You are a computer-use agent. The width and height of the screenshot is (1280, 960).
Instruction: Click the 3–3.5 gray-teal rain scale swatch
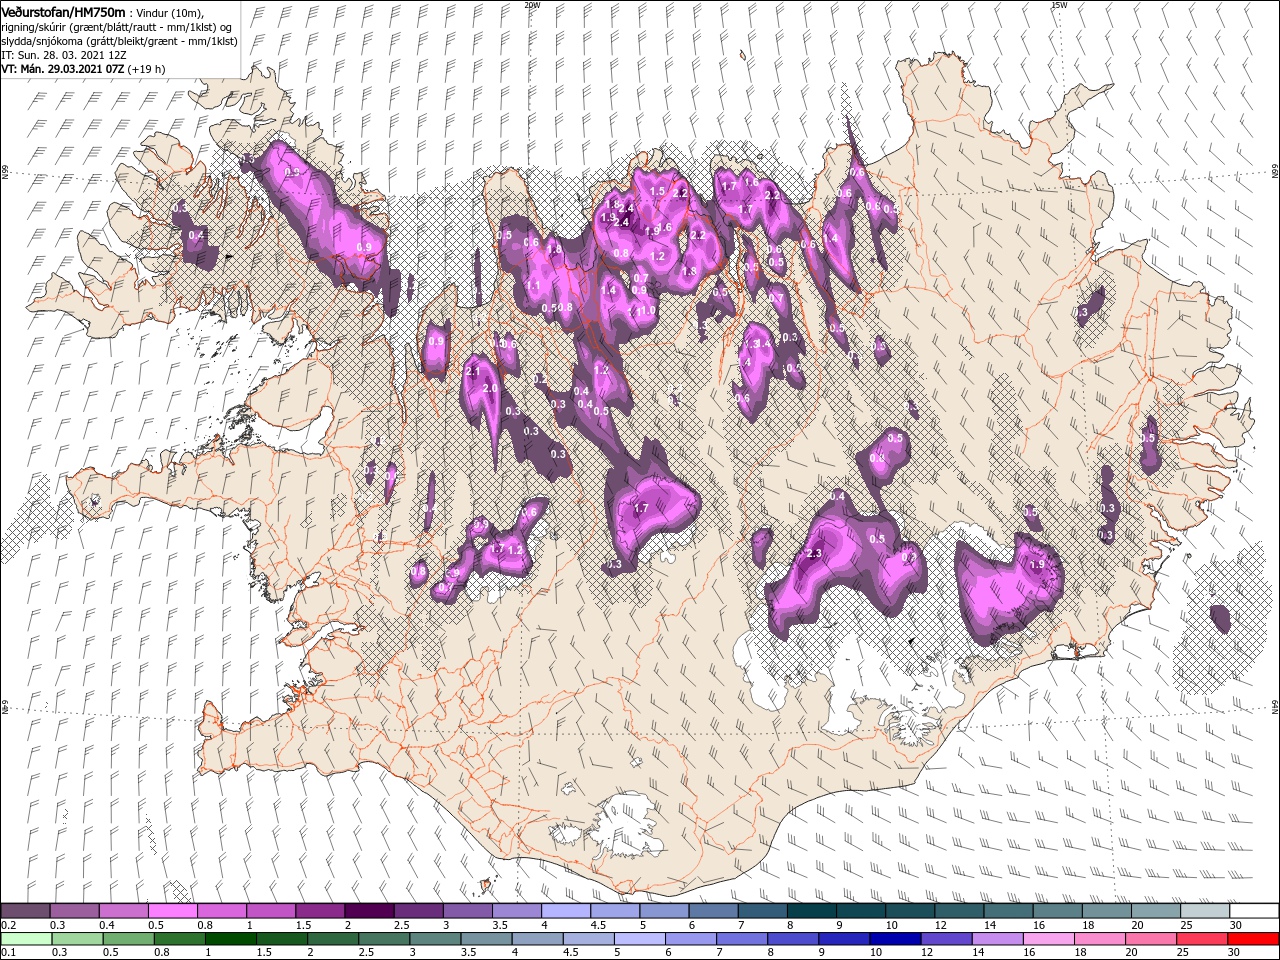pyautogui.click(x=435, y=939)
